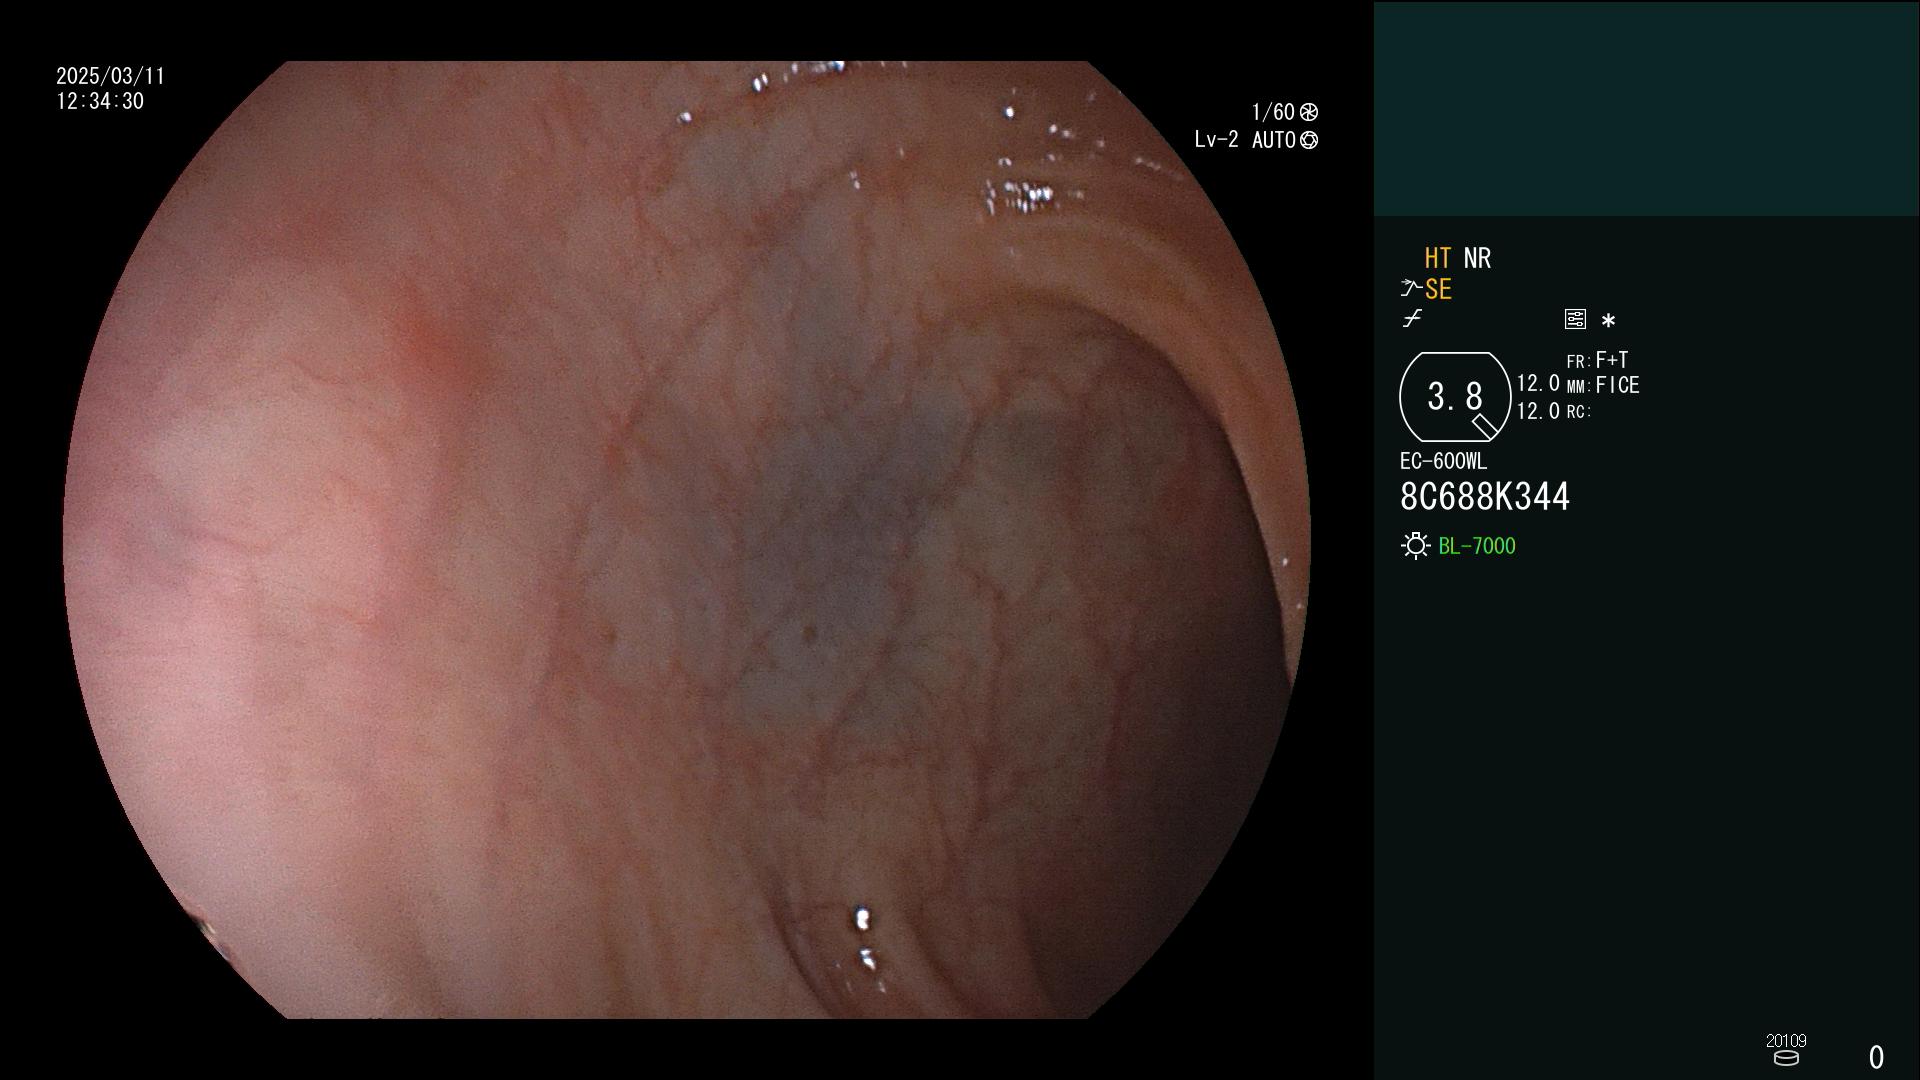
Task: Click the scope model EC-600WL text
Action: tap(1443, 462)
